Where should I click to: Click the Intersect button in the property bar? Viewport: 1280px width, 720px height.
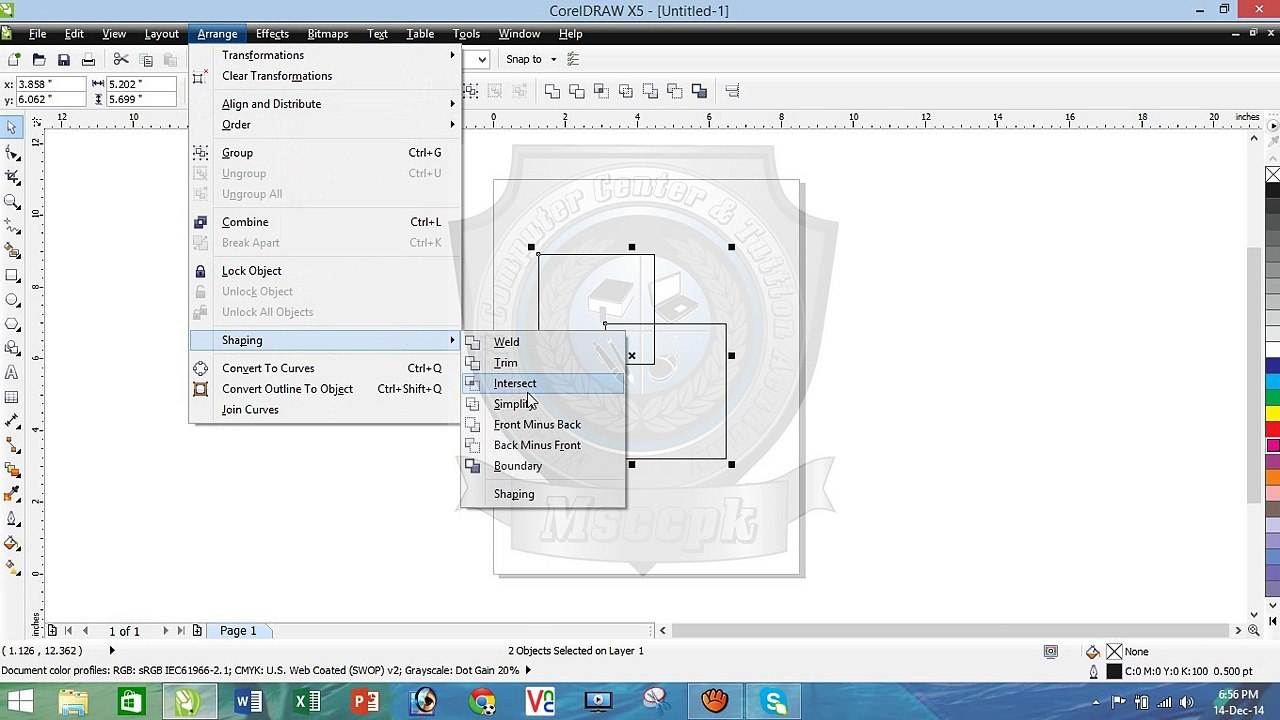pyautogui.click(x=601, y=91)
